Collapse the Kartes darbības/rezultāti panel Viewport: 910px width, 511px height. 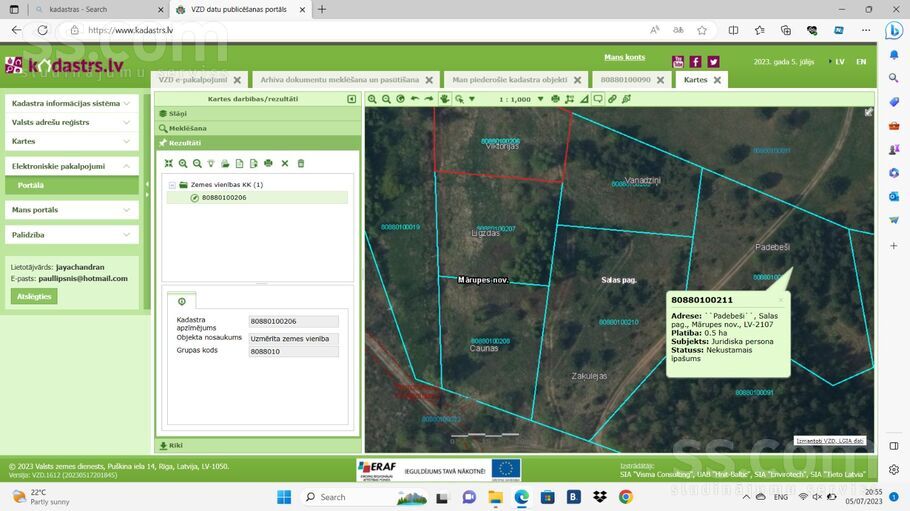click(351, 99)
